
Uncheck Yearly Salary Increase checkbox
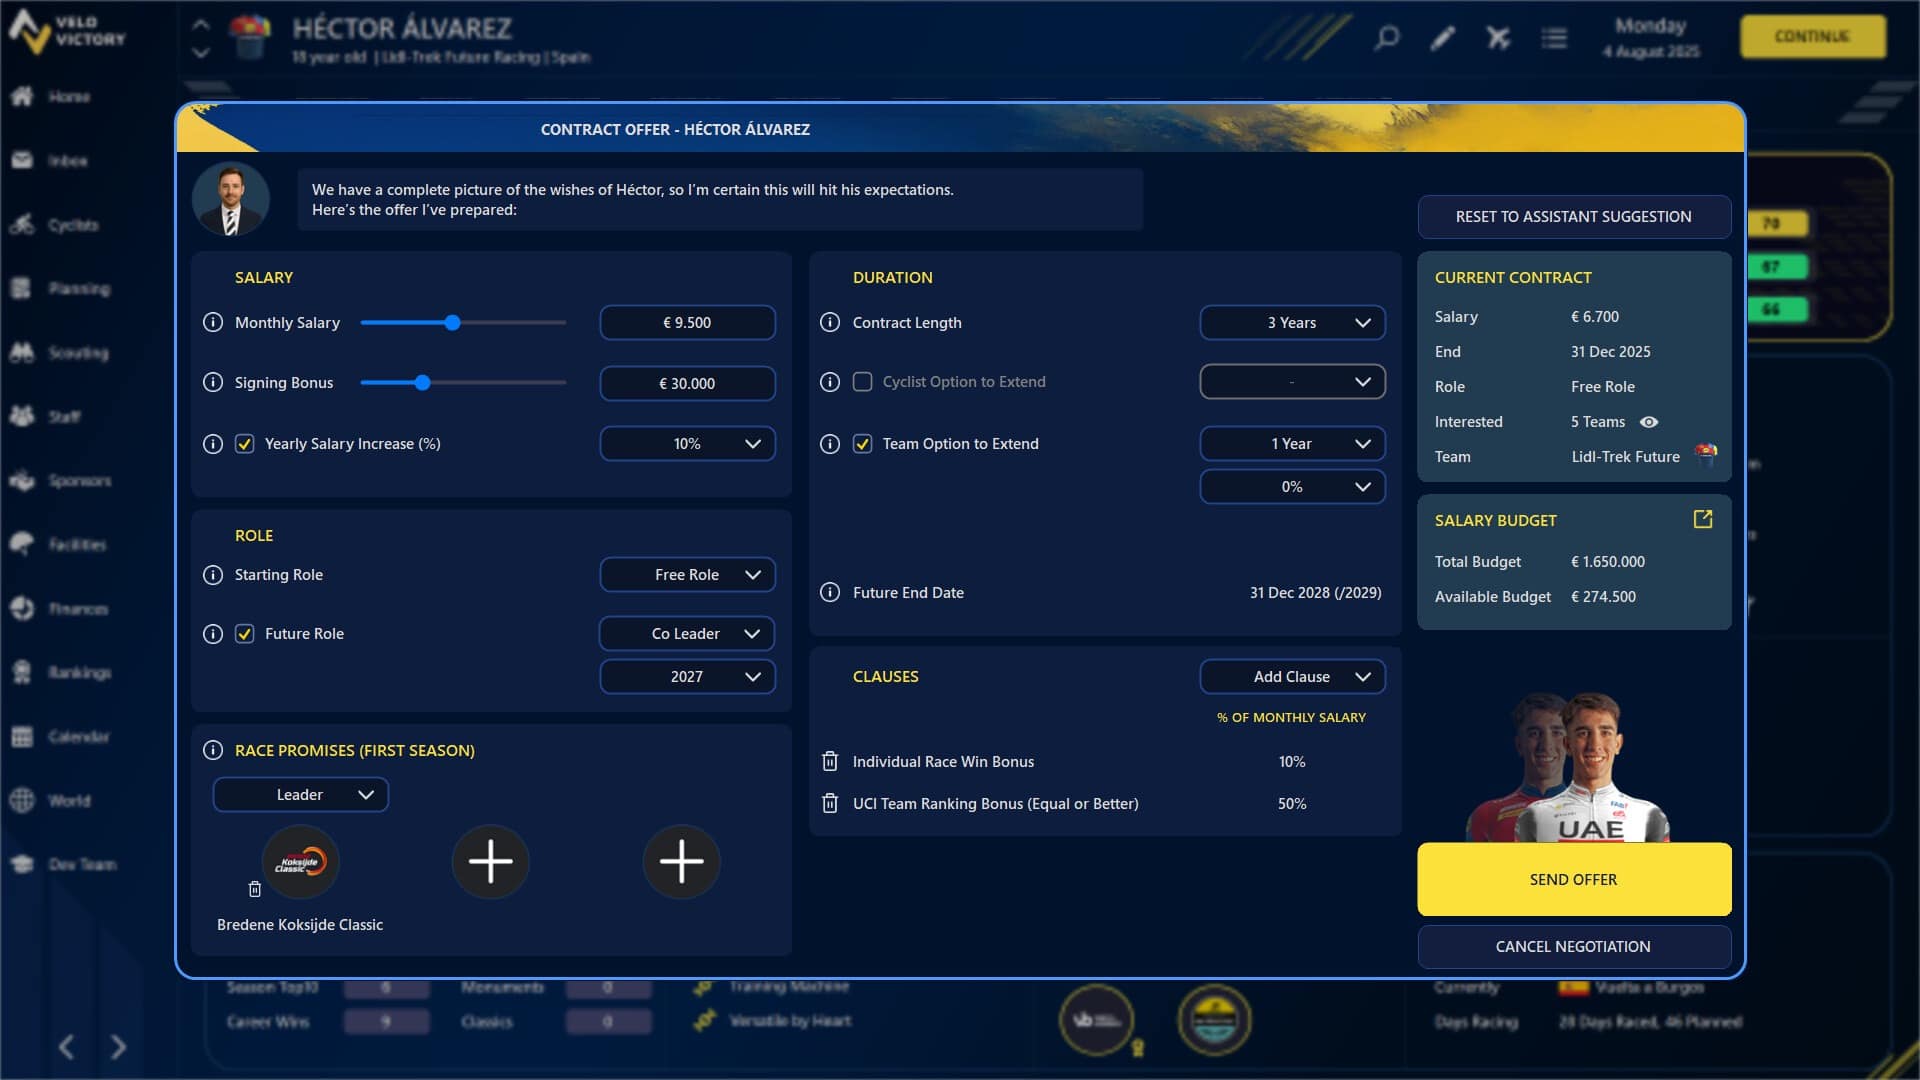pyautogui.click(x=245, y=444)
